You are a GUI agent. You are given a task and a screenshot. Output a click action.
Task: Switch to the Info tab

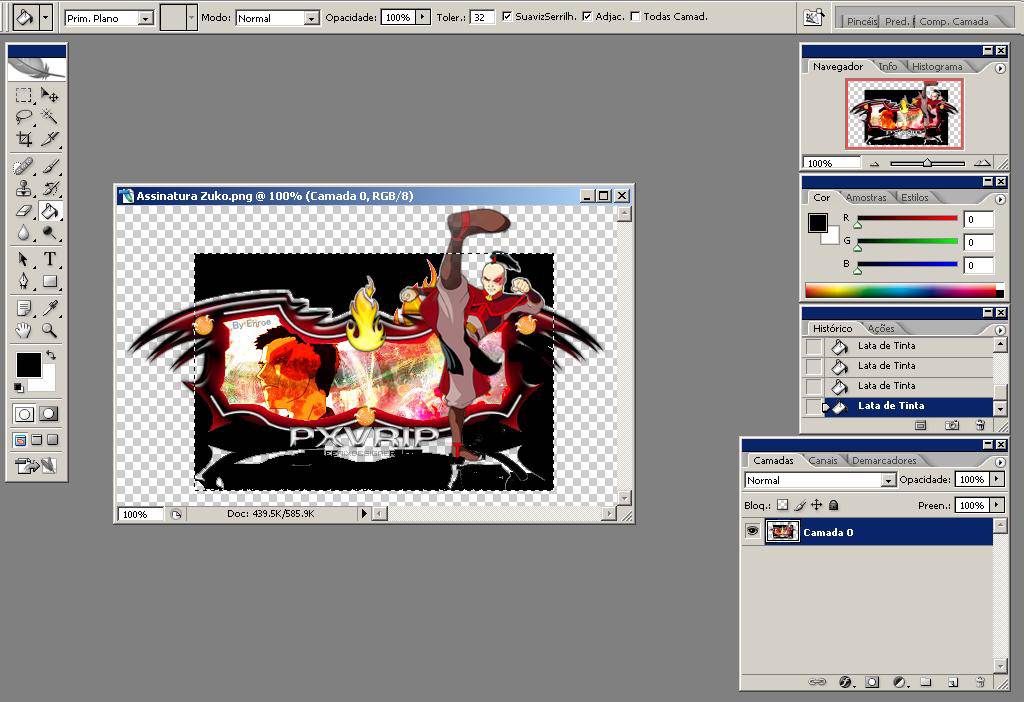point(888,67)
